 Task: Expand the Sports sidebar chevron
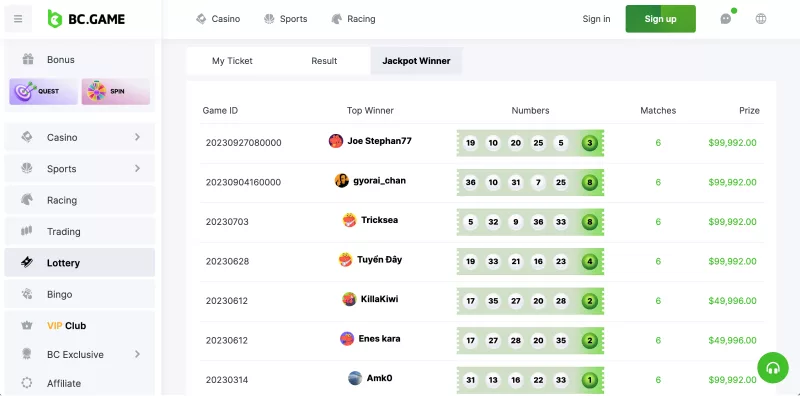[137, 168]
